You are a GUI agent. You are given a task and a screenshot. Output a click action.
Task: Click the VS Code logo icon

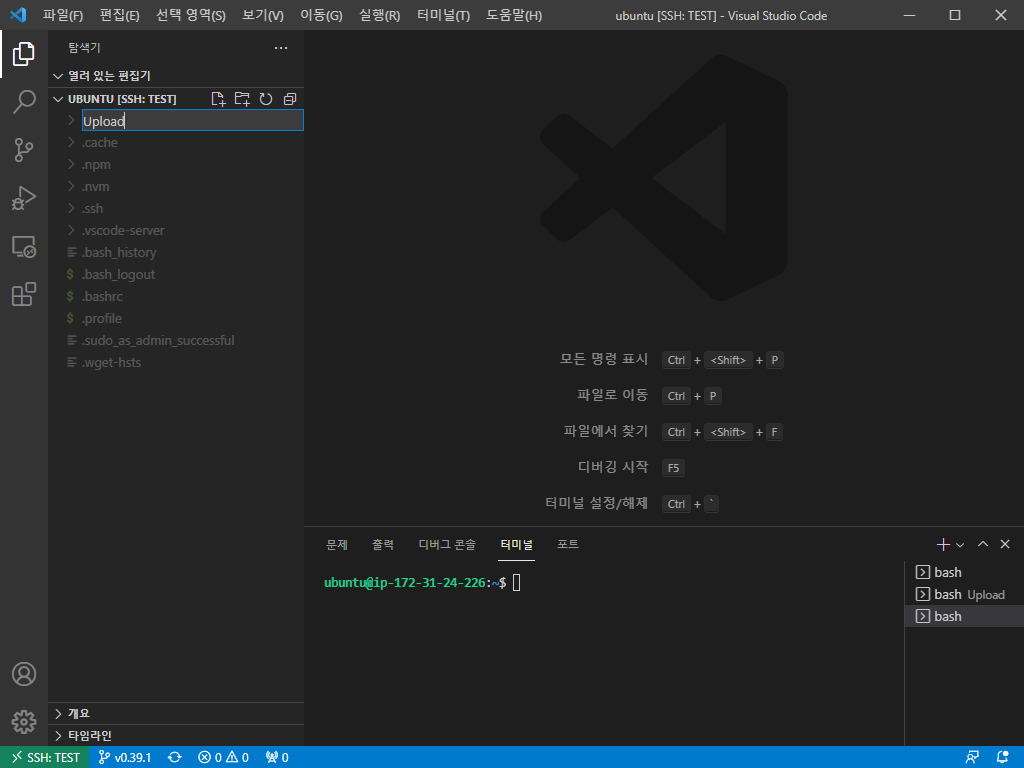(x=18, y=14)
